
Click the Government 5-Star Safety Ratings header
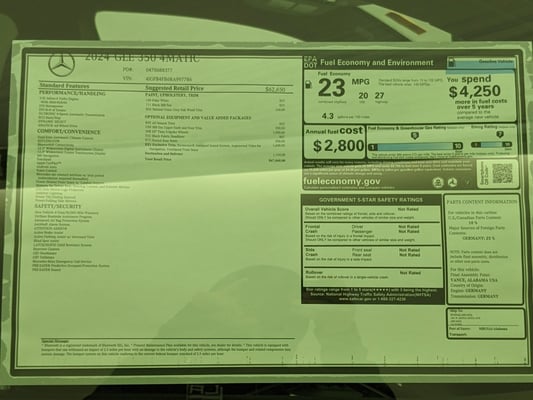(x=371, y=200)
